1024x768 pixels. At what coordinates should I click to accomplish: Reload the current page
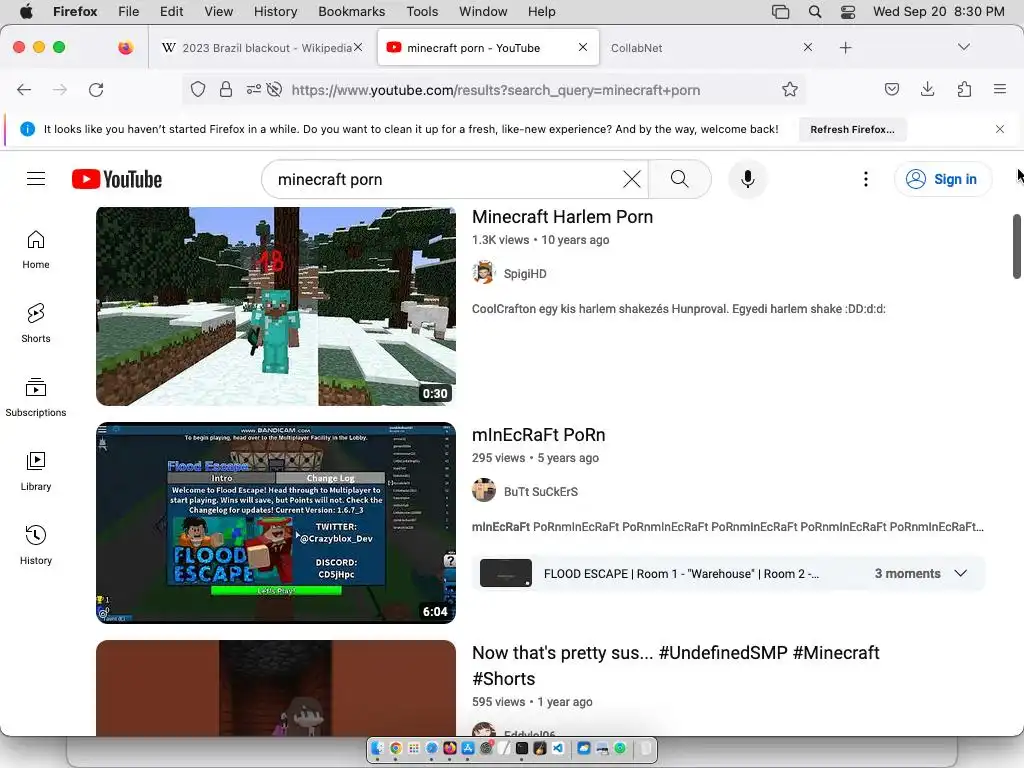pyautogui.click(x=96, y=89)
